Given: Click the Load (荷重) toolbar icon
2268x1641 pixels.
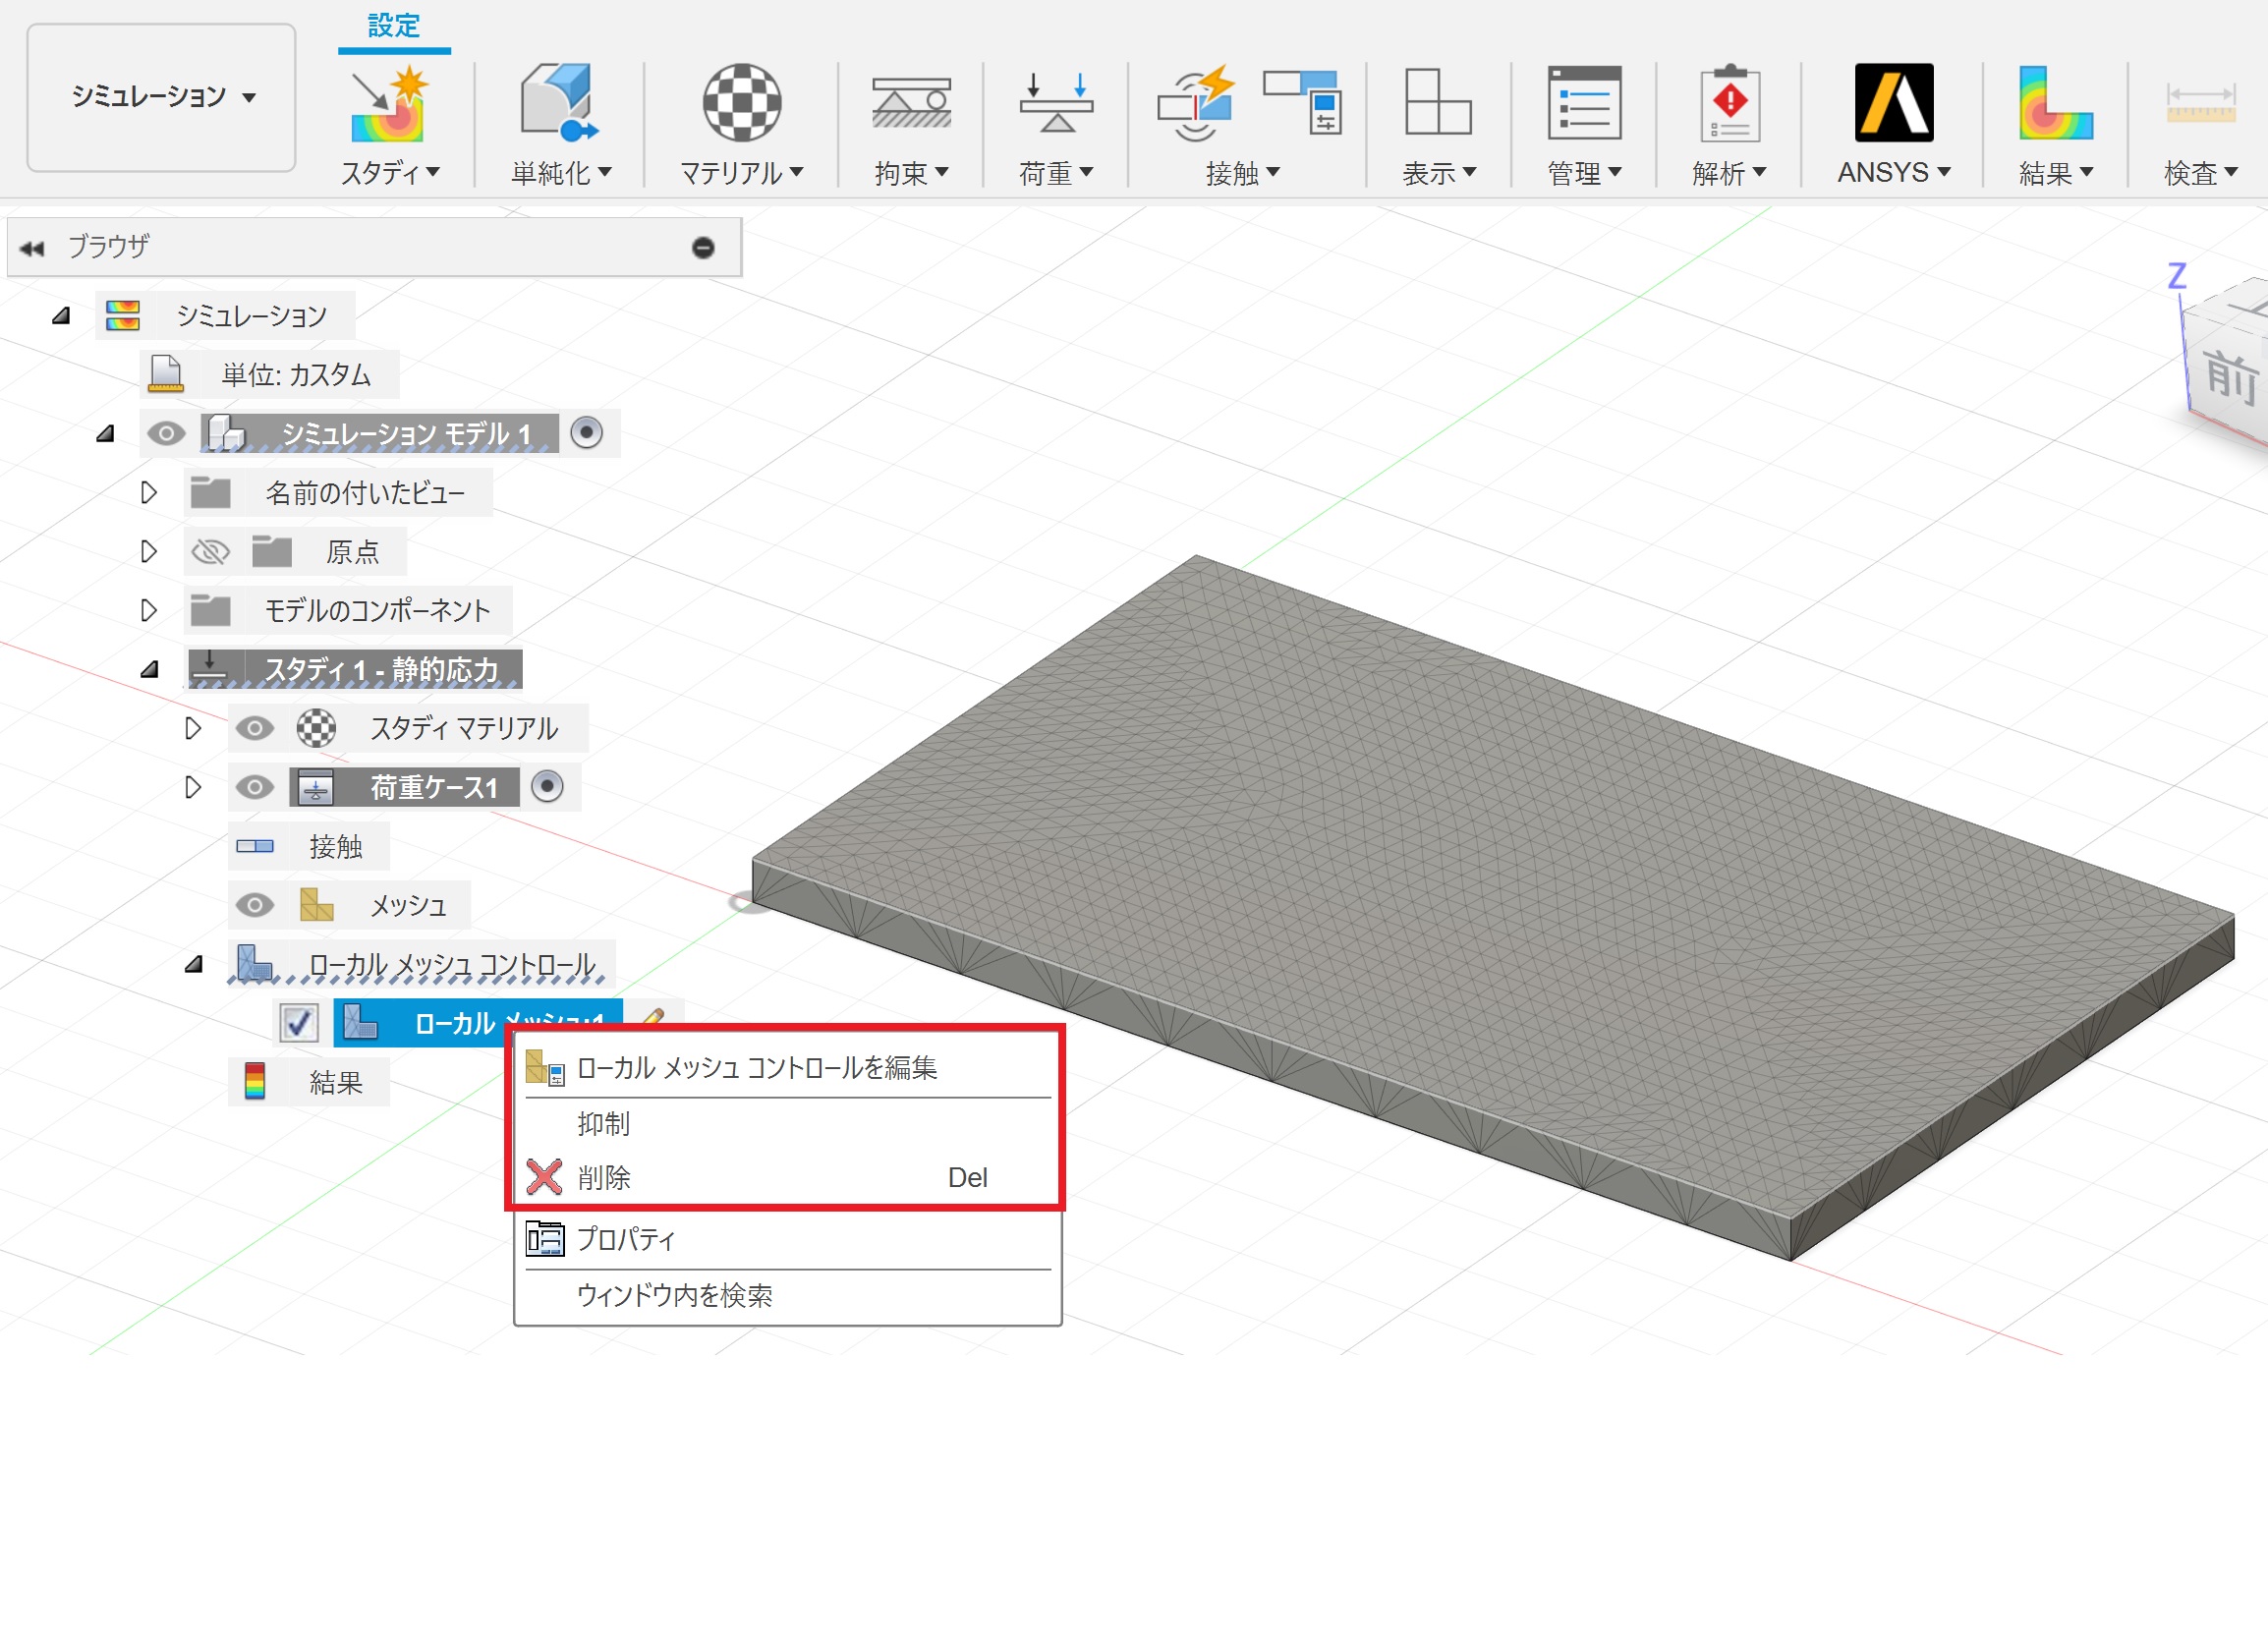Looking at the screenshot, I should click(1056, 103).
